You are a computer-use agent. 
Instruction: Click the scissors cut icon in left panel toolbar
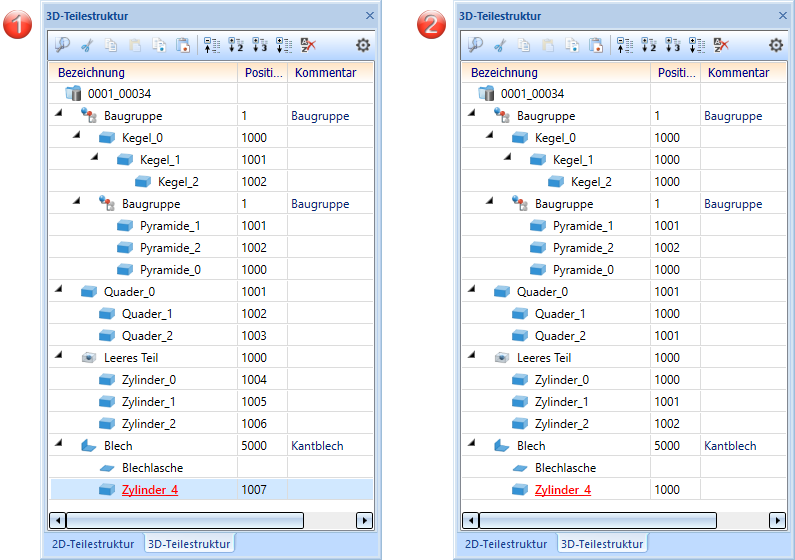click(87, 45)
